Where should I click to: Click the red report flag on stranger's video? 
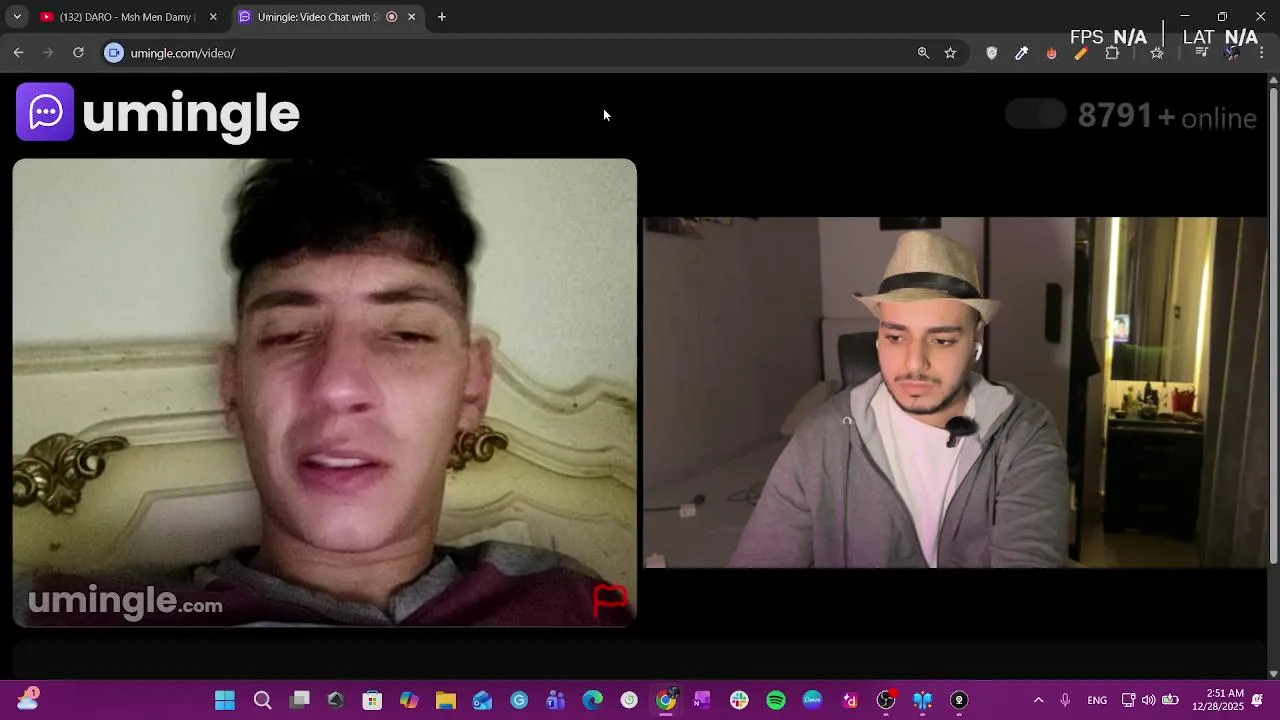coord(610,600)
